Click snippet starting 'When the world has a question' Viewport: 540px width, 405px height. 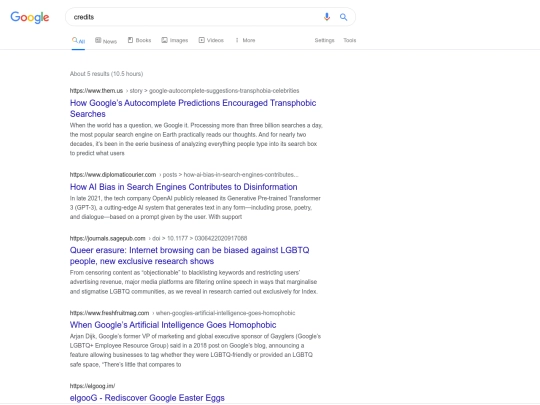tap(196, 139)
